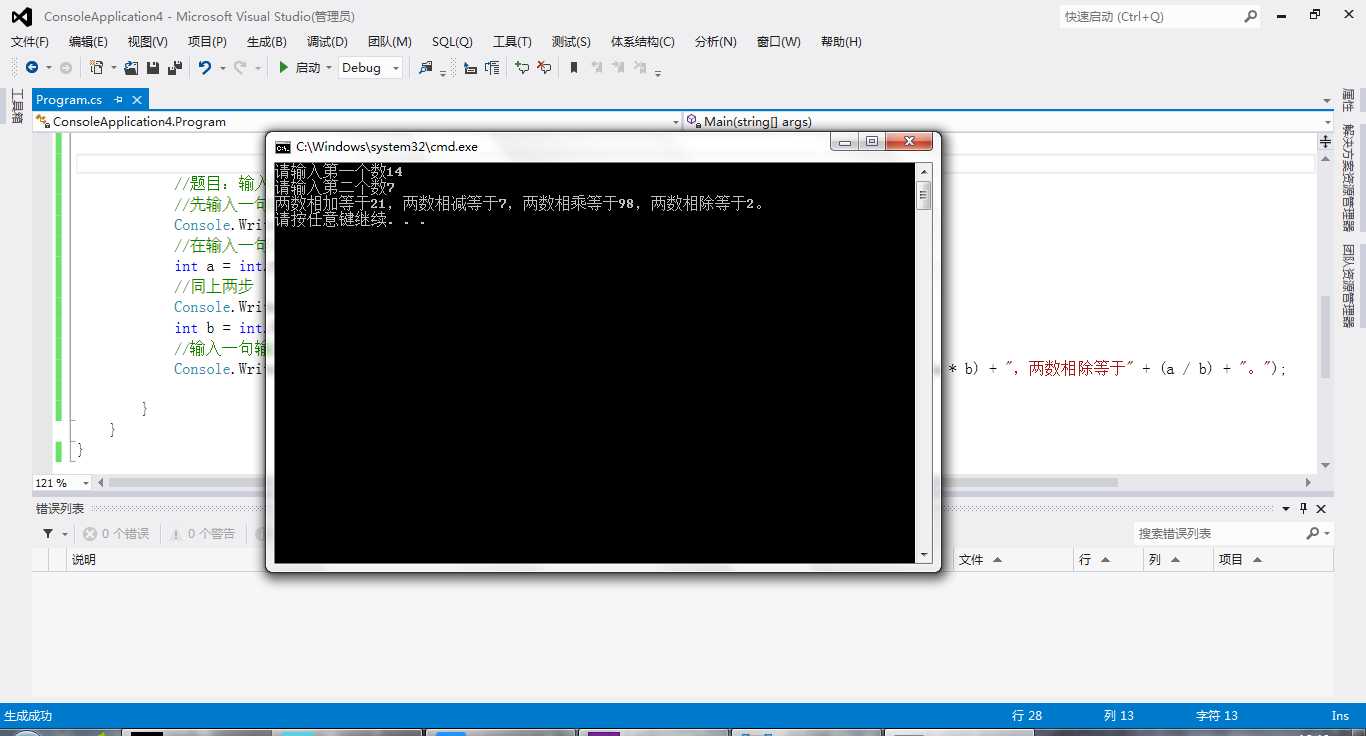The image size is (1366, 736).
Task: Click the Visual Studio logo icon
Action: pyautogui.click(x=21, y=16)
